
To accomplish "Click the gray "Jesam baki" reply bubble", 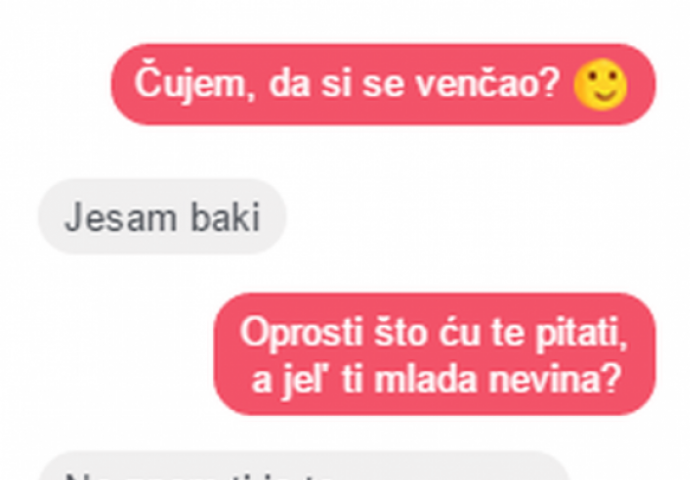I will point(162,216).
